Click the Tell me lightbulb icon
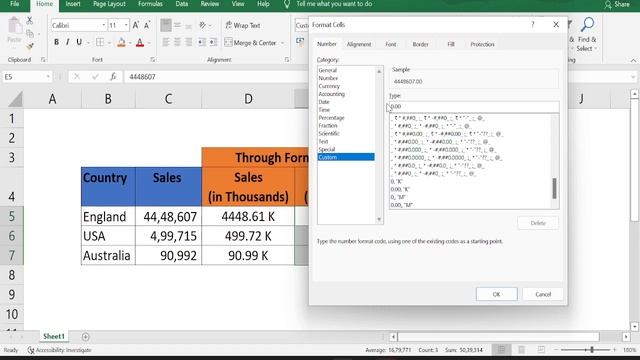This screenshot has width=640, height=360. (287, 4)
